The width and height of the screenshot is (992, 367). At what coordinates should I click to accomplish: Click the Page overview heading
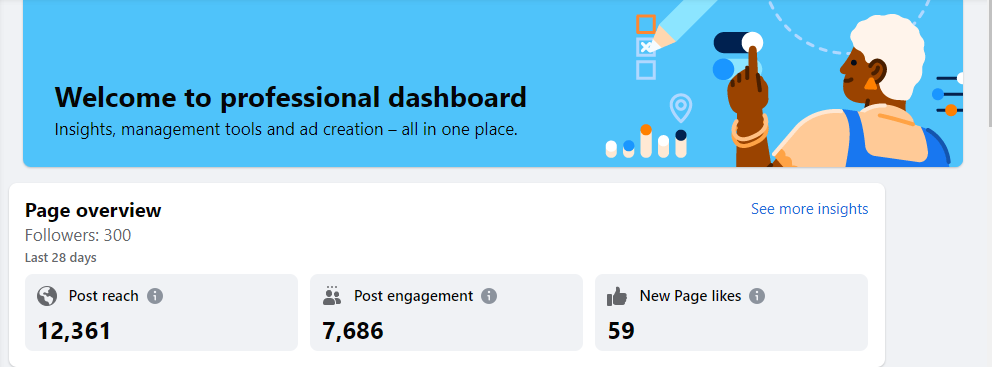pyautogui.click(x=93, y=210)
